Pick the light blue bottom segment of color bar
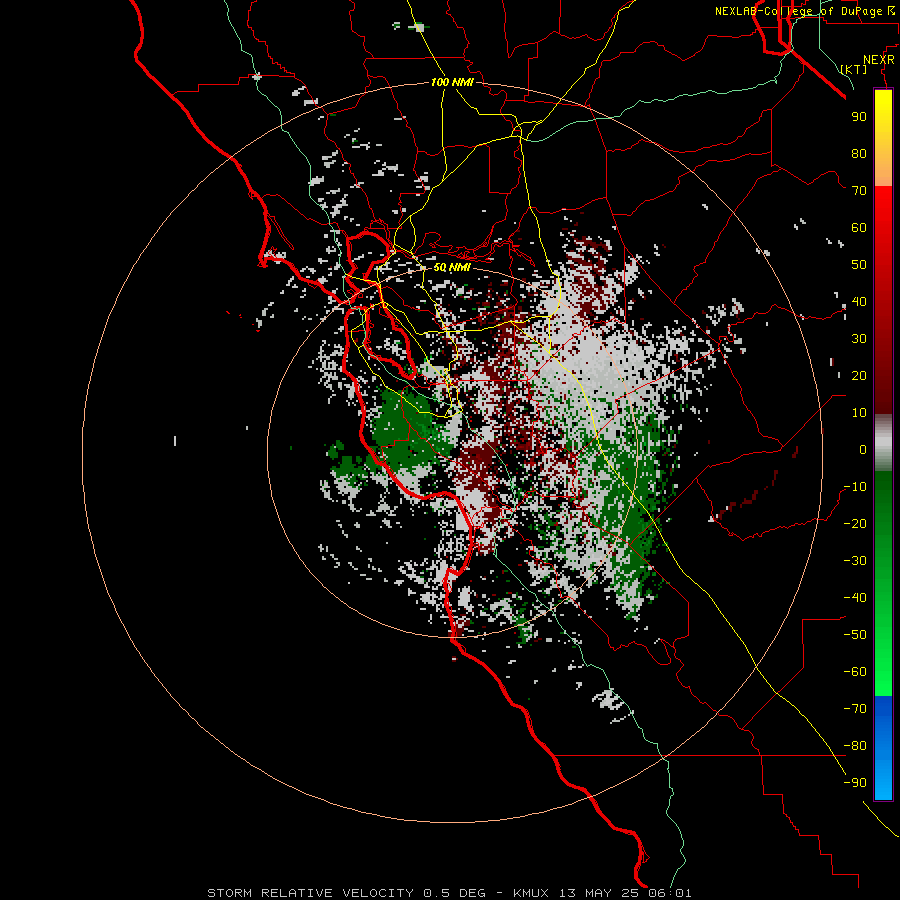Viewport: 900px width, 900px height. (x=883, y=778)
